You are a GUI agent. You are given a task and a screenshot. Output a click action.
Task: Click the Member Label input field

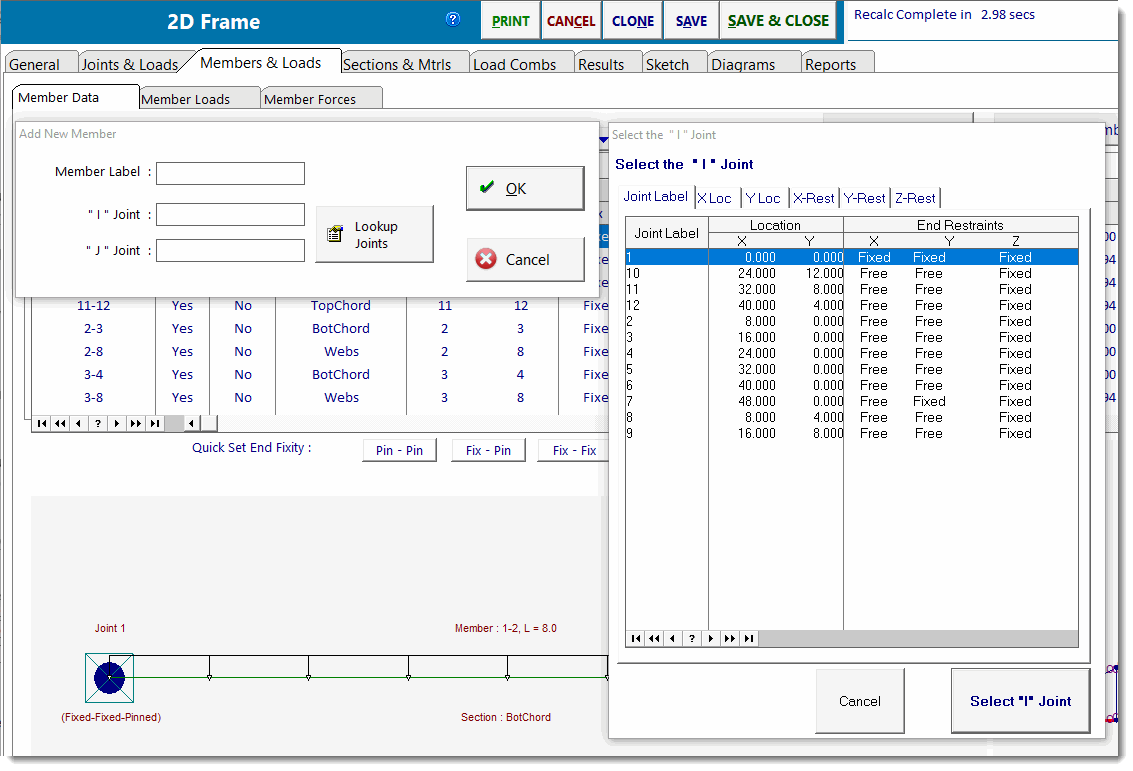[x=230, y=174]
